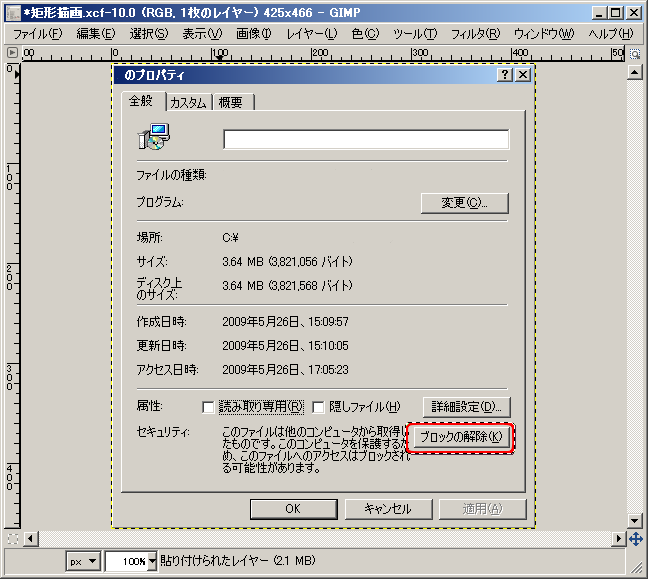Viewport: 648px width, 579px height.
Task: Toggle the Quick Mask button at bottom-left corner
Action: [x=13, y=538]
